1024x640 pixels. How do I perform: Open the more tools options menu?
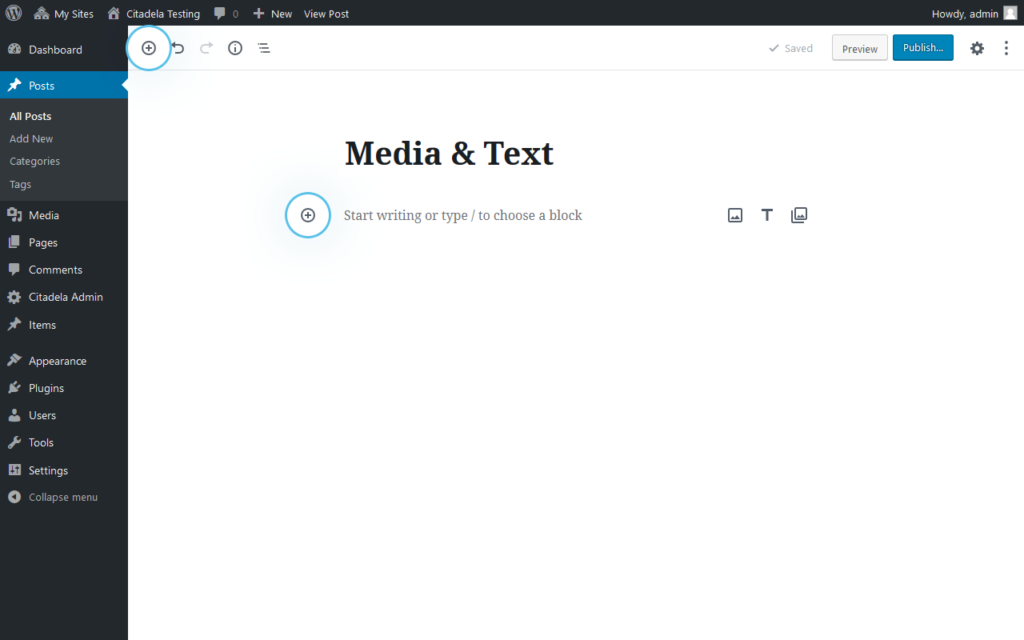point(1006,47)
